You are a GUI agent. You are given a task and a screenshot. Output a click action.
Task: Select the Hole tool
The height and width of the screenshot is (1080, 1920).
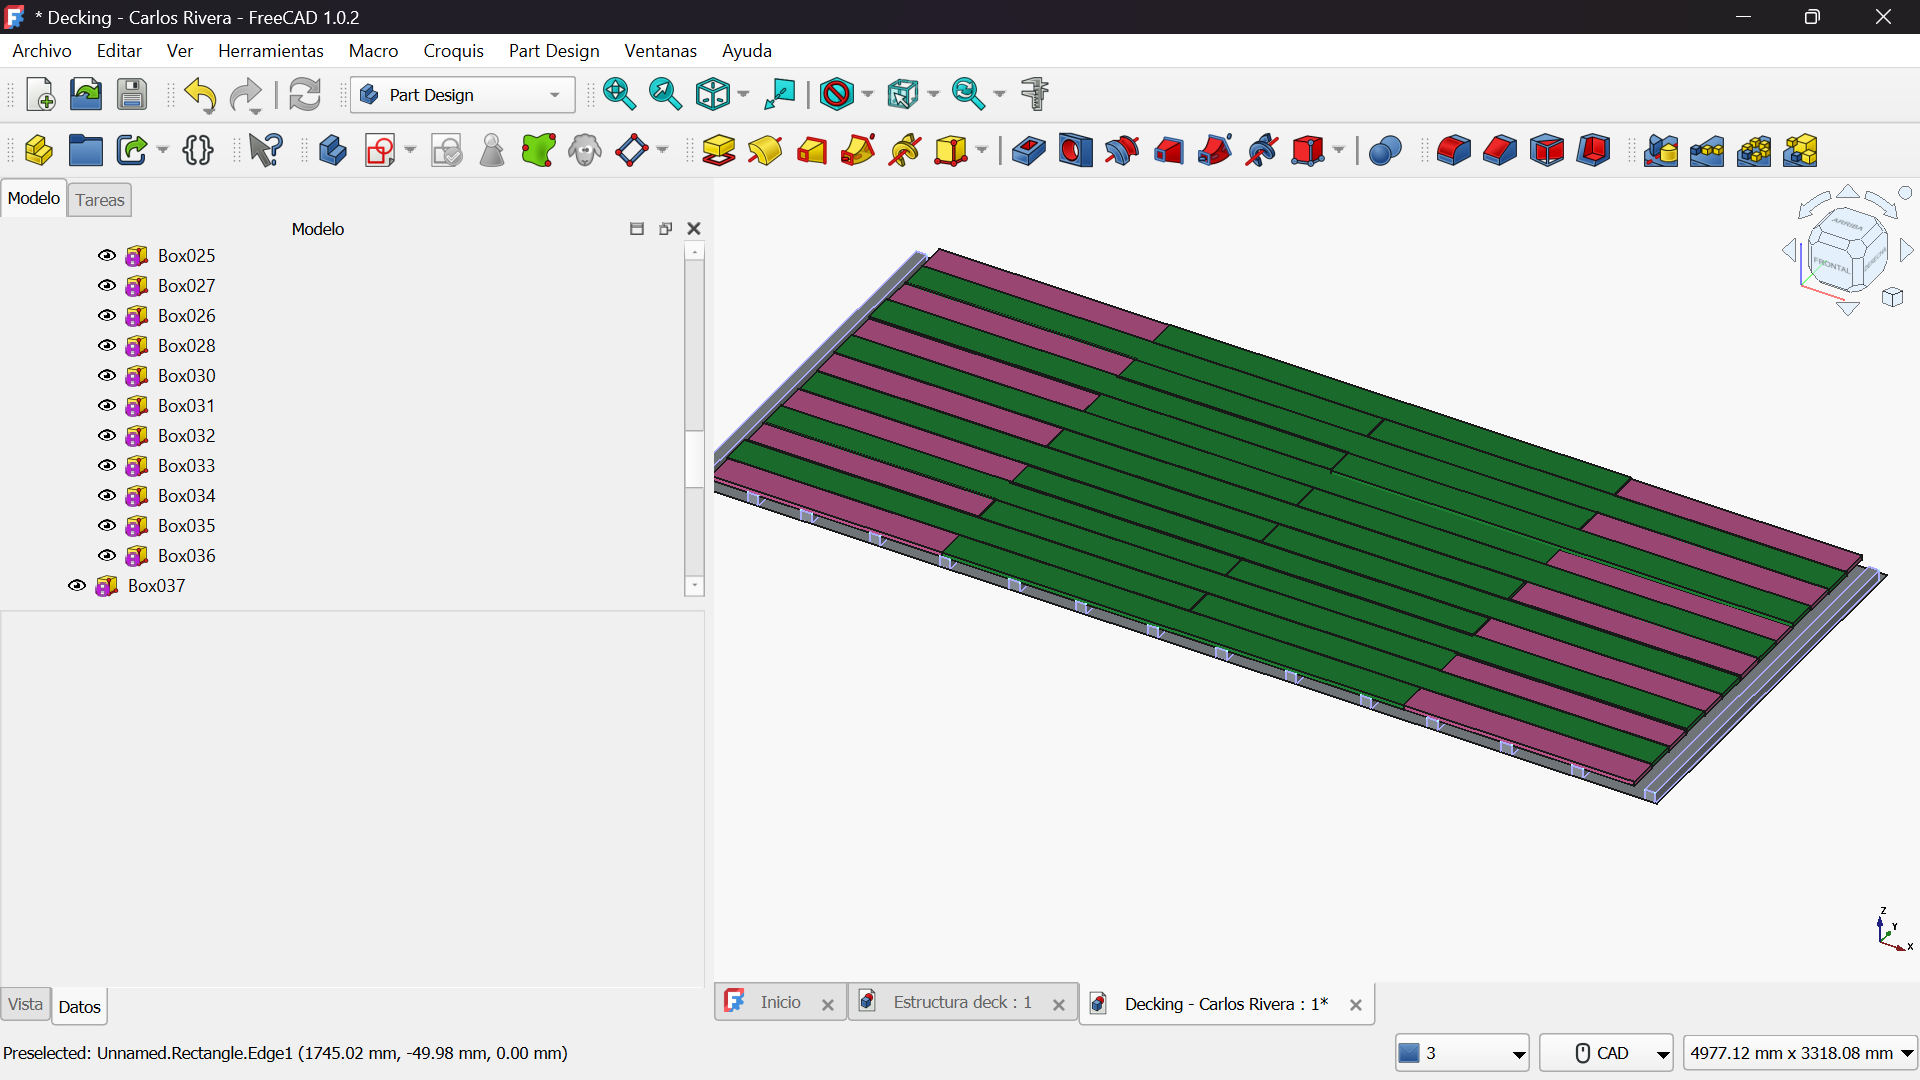[x=1075, y=151]
